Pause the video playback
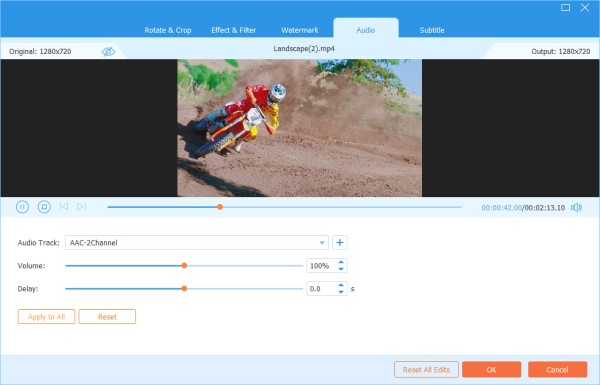The image size is (600, 385). click(22, 207)
